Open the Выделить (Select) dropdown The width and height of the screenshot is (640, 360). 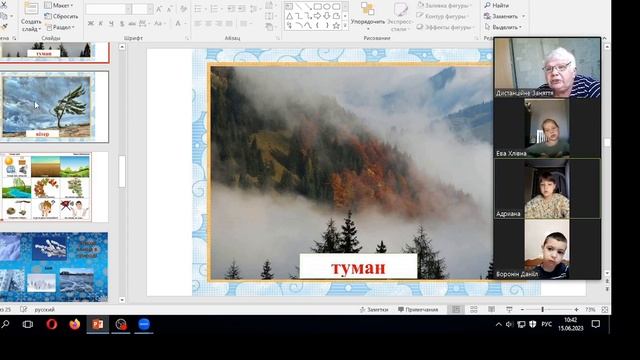click(503, 27)
